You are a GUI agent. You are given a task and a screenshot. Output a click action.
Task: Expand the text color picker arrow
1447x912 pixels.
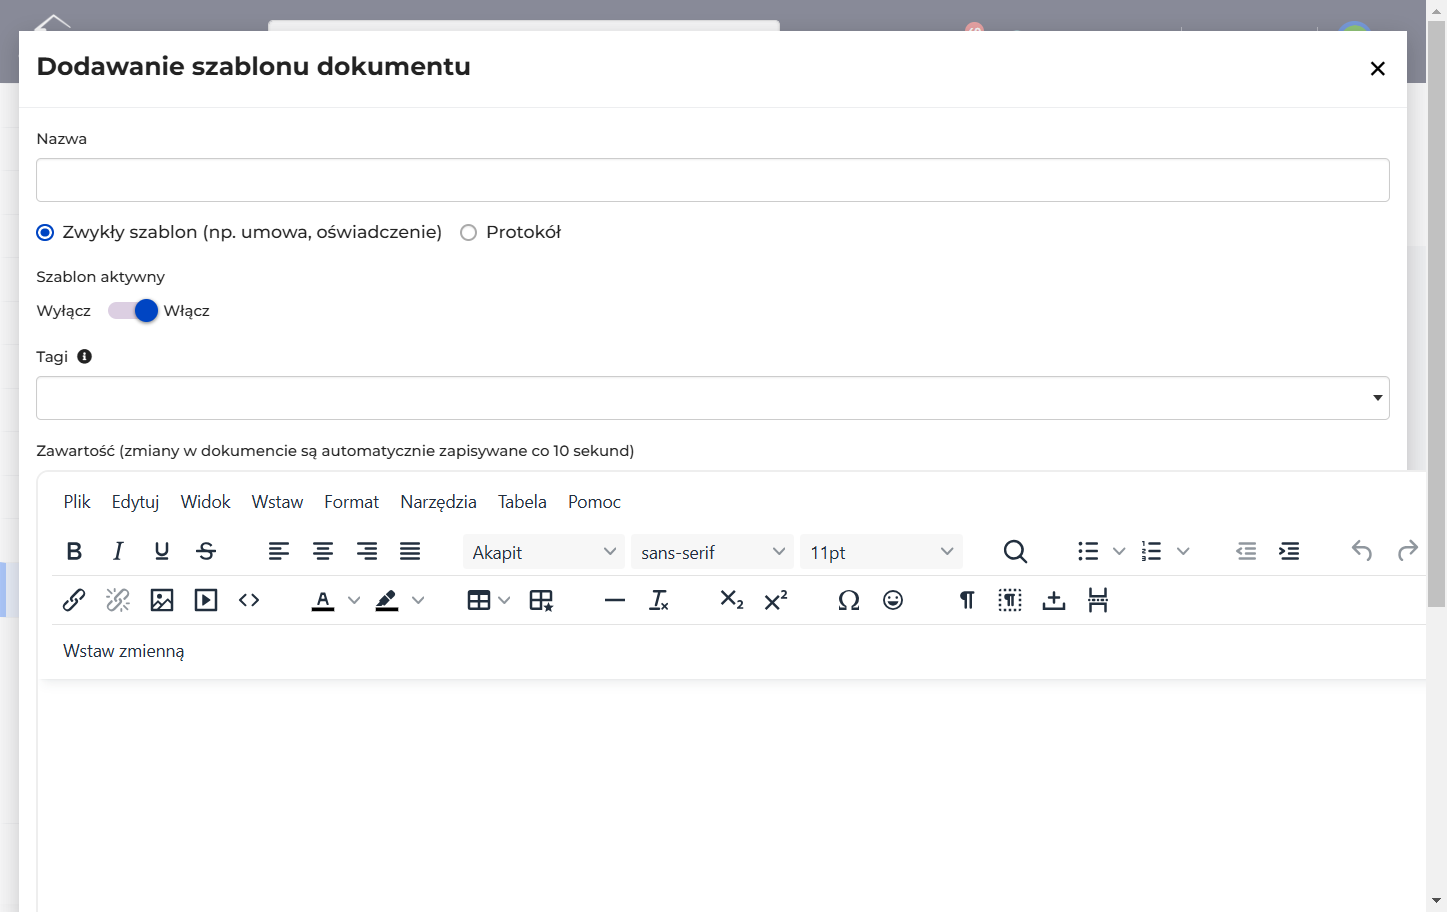pos(354,600)
